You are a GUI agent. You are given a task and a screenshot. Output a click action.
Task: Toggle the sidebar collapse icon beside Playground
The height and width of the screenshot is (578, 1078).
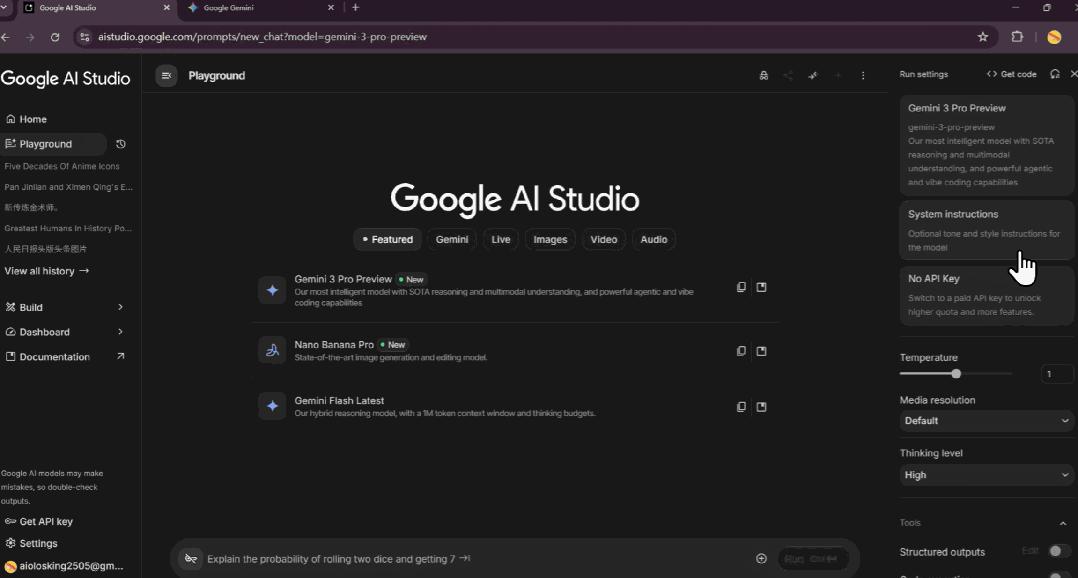[x=167, y=76]
